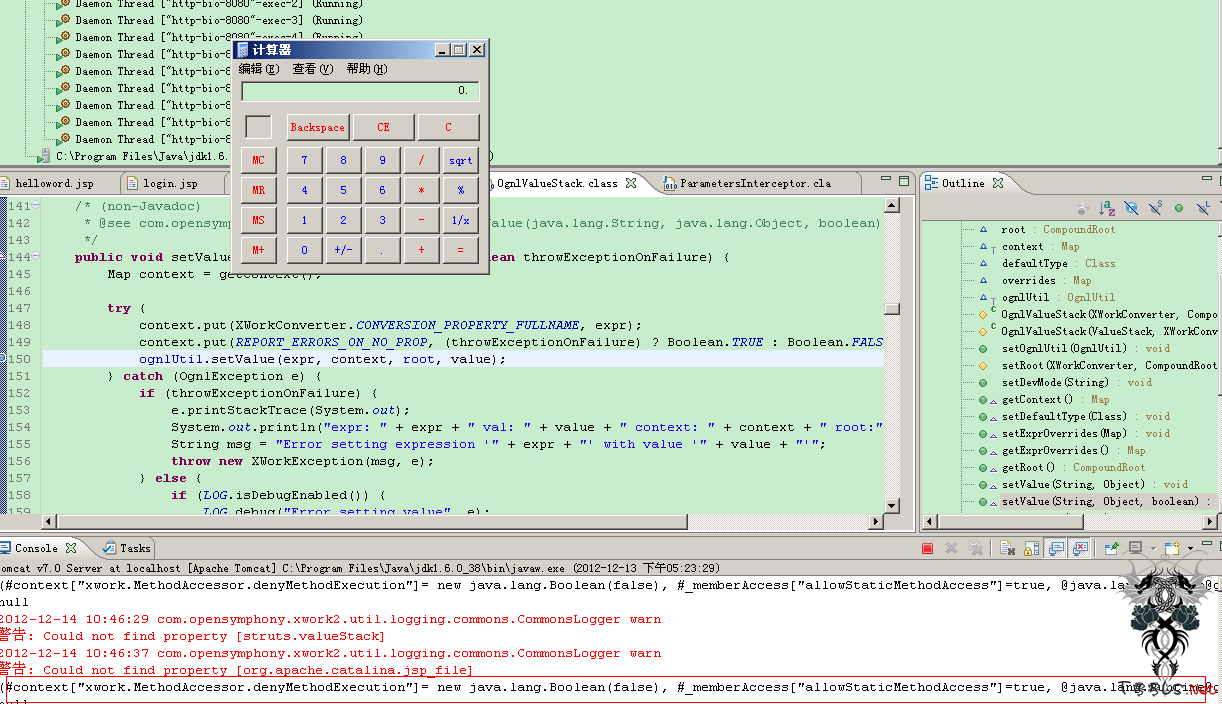Click the Display Selected Console icon
The width and height of the screenshot is (1222, 704).
[x=1135, y=548]
